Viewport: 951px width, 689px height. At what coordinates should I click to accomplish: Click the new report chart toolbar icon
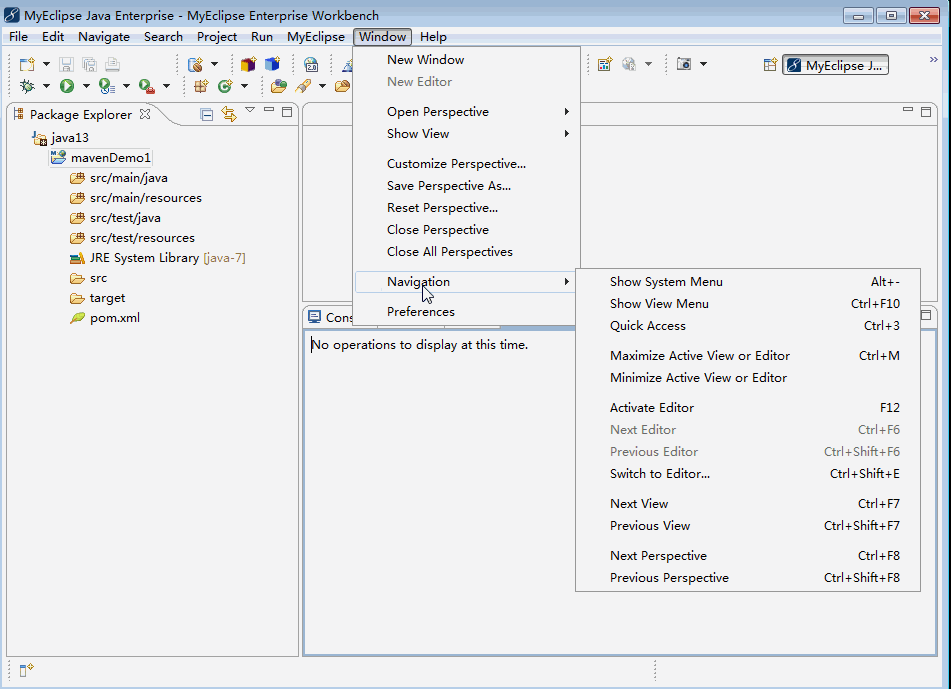pos(605,64)
